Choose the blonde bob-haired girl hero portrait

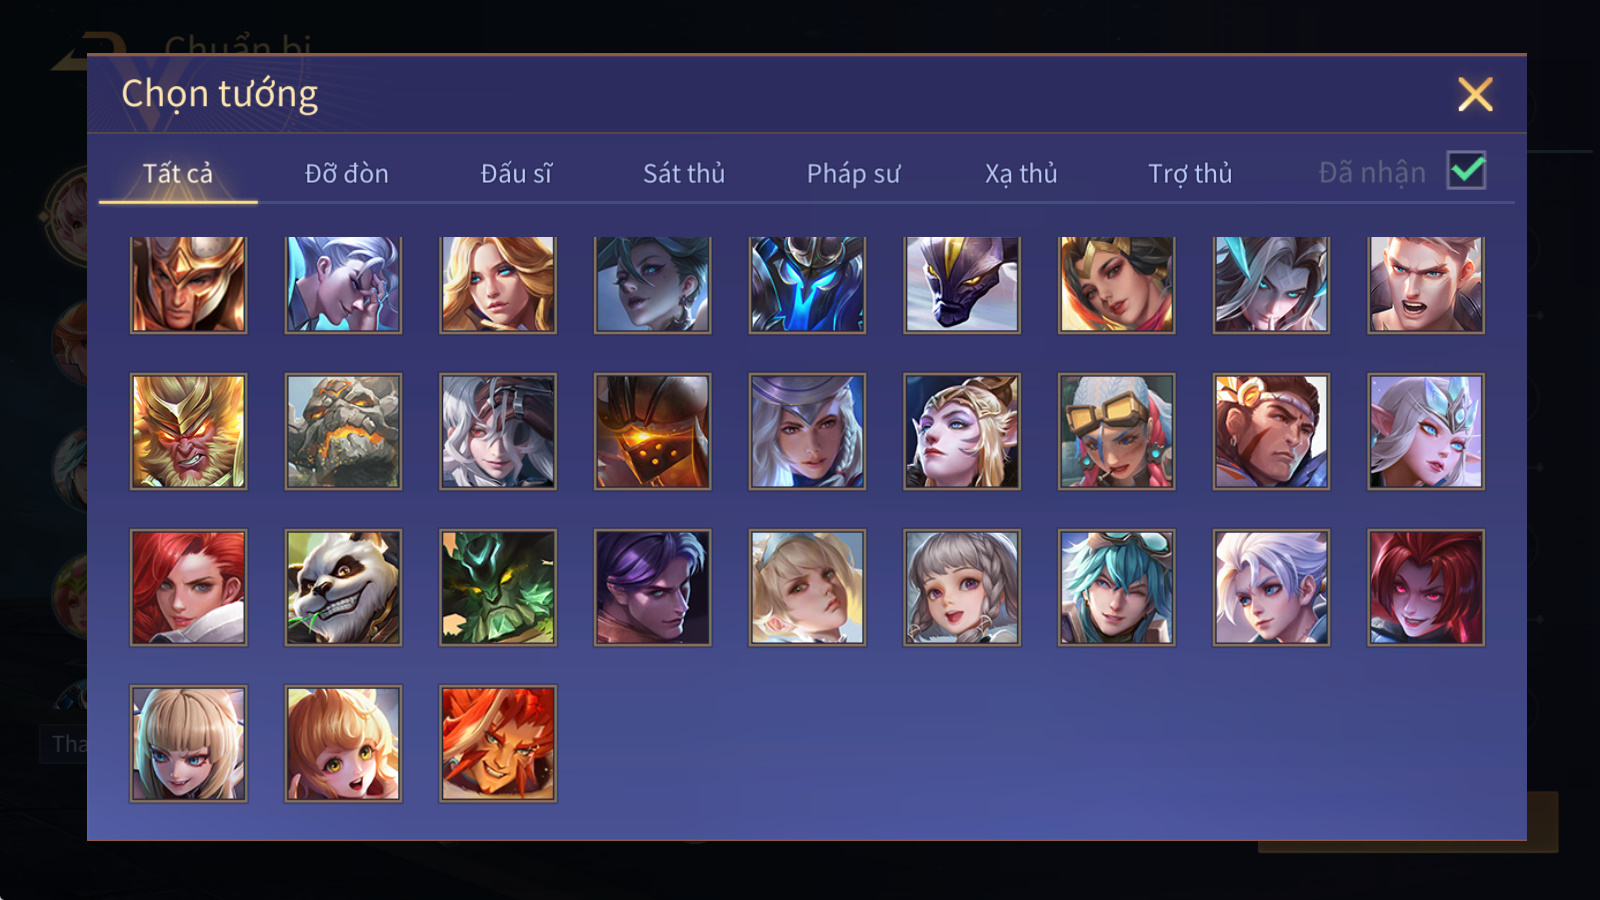[x=188, y=743]
